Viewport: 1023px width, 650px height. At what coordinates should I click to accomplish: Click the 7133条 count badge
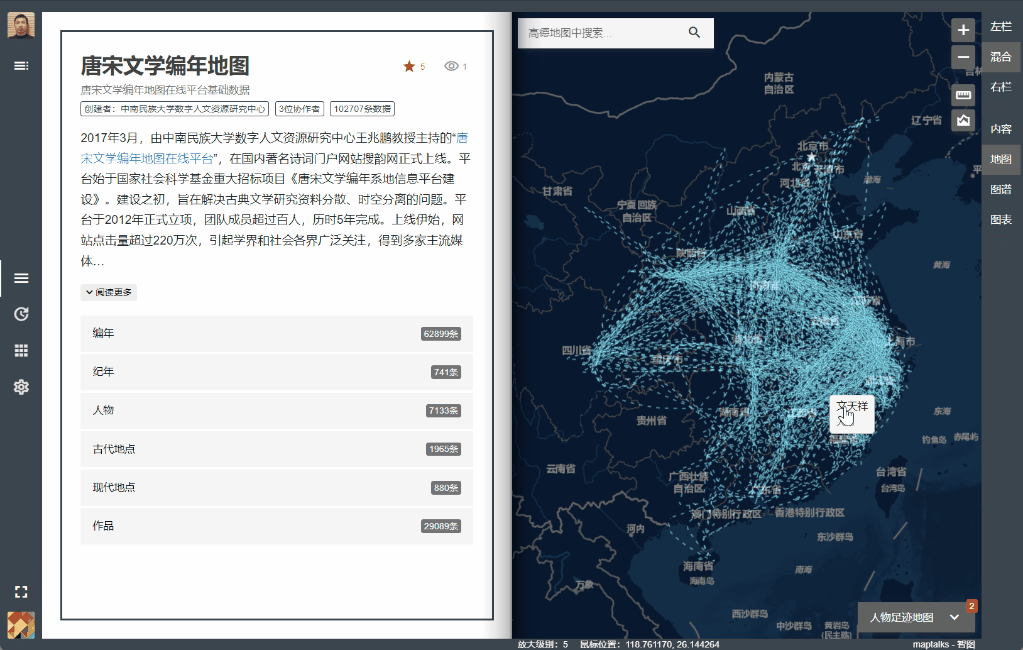pyautogui.click(x=444, y=411)
